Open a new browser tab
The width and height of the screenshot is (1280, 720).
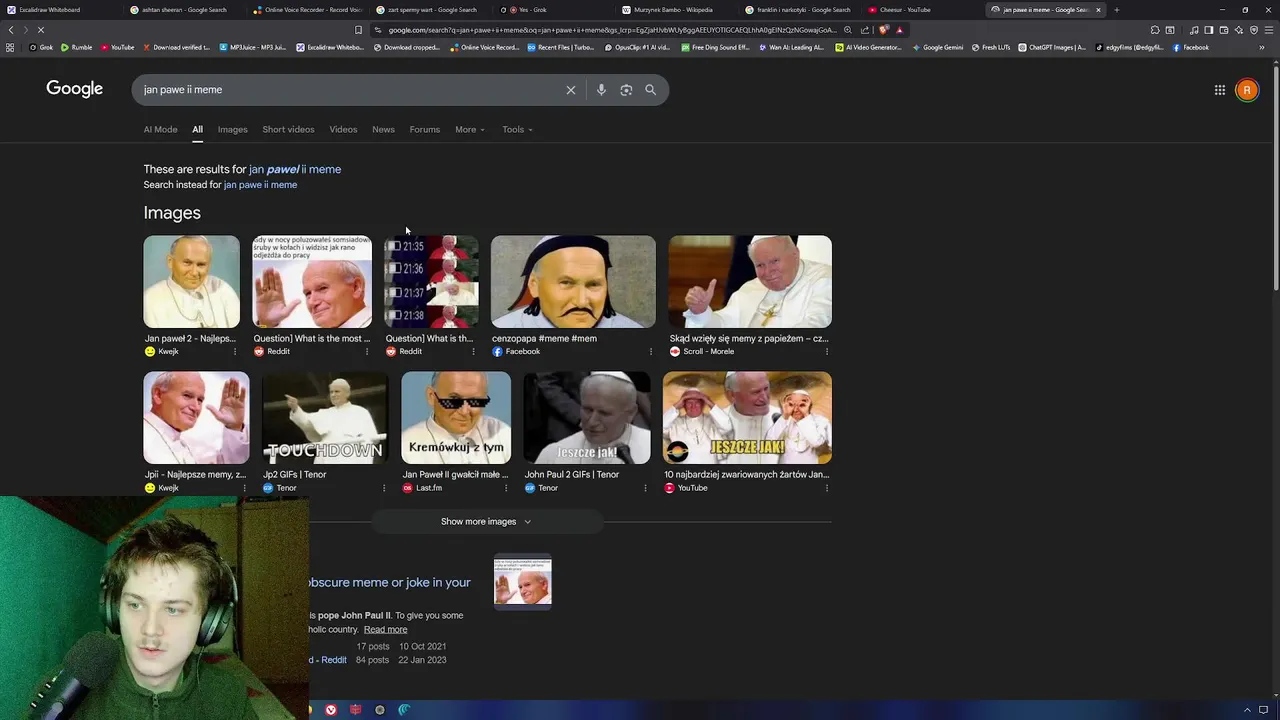coord(1116,10)
